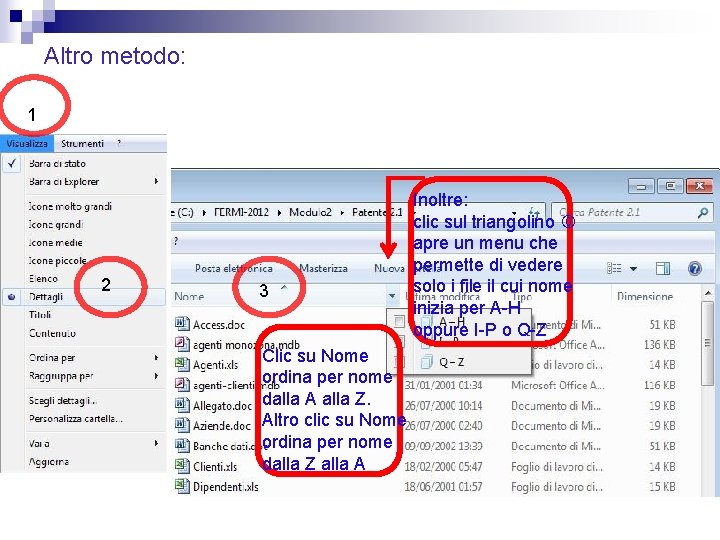720x540 pixels.
Task: Click size 136 KB cell
Action: pos(659,345)
